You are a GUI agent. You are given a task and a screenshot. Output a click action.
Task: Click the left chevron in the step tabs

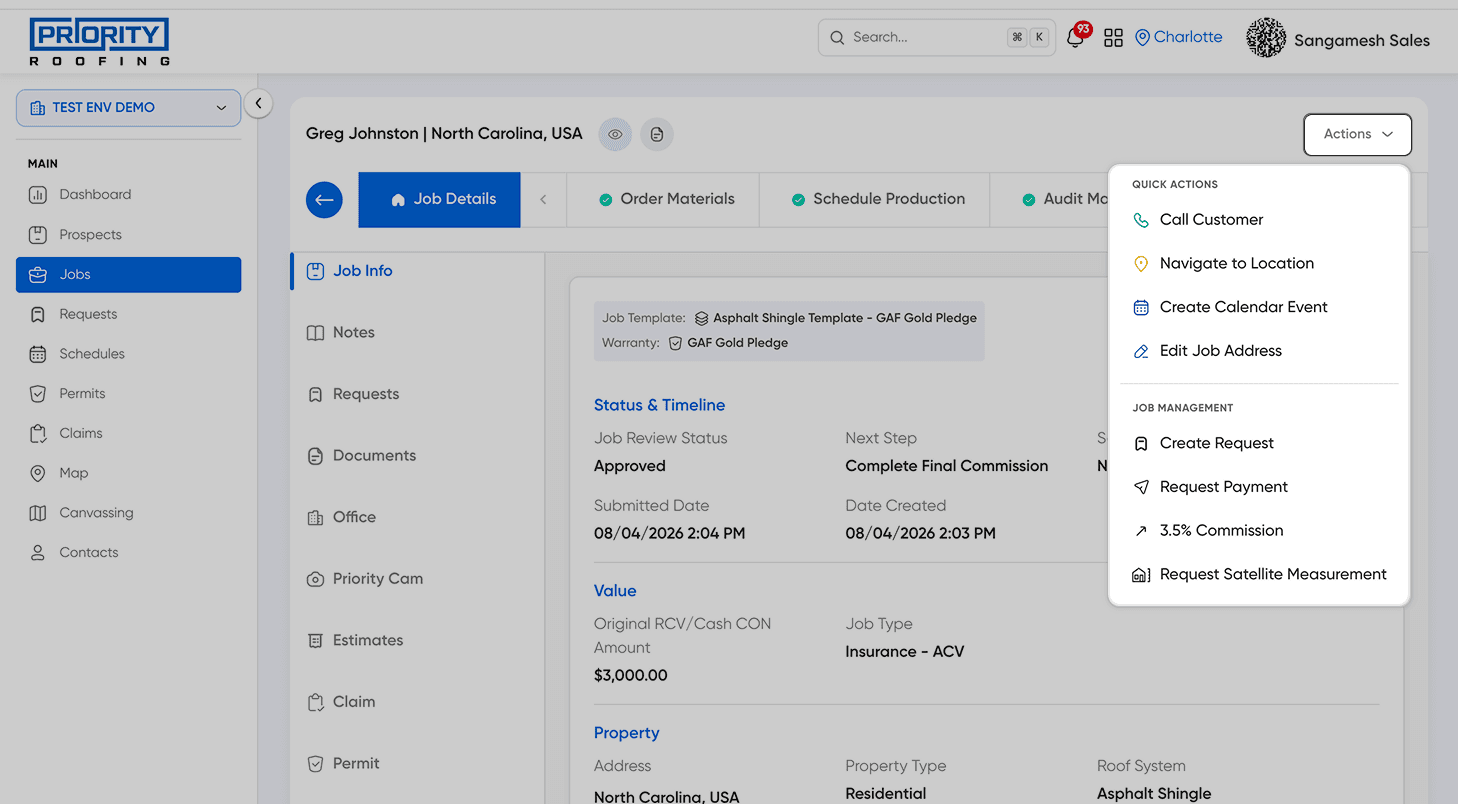[543, 200]
